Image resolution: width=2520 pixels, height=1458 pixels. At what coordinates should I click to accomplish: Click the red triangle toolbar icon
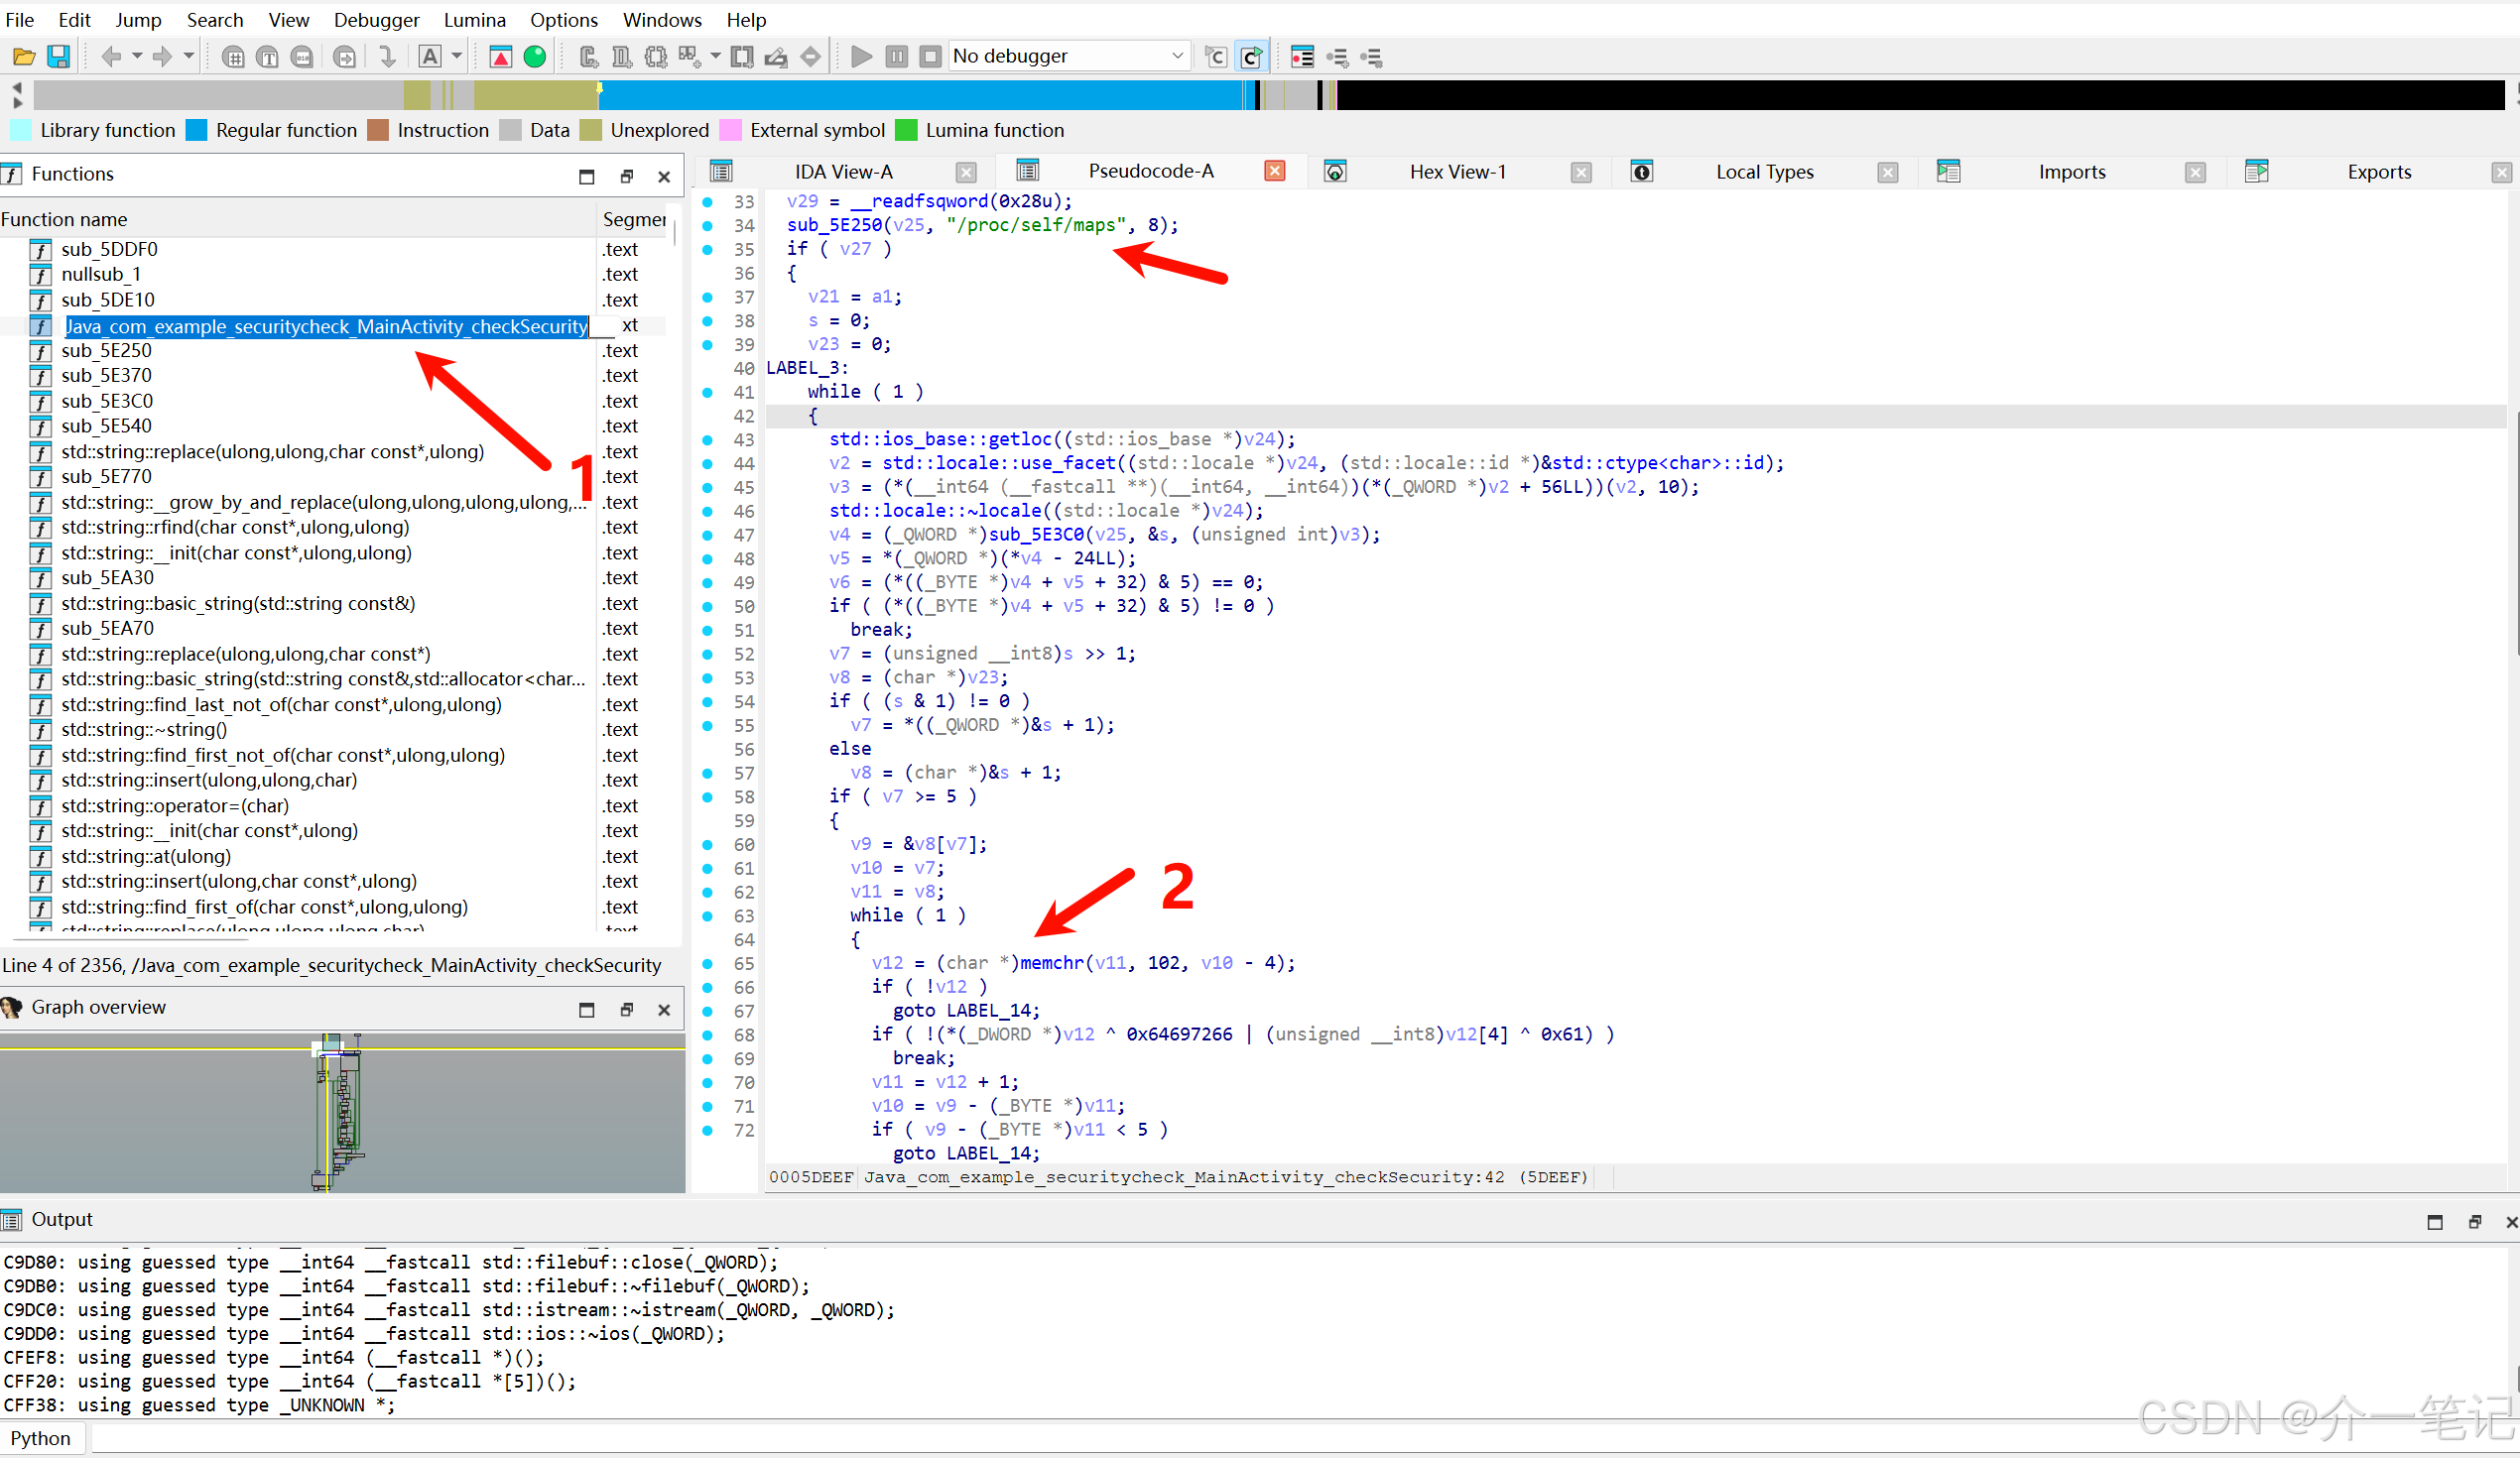tap(501, 57)
